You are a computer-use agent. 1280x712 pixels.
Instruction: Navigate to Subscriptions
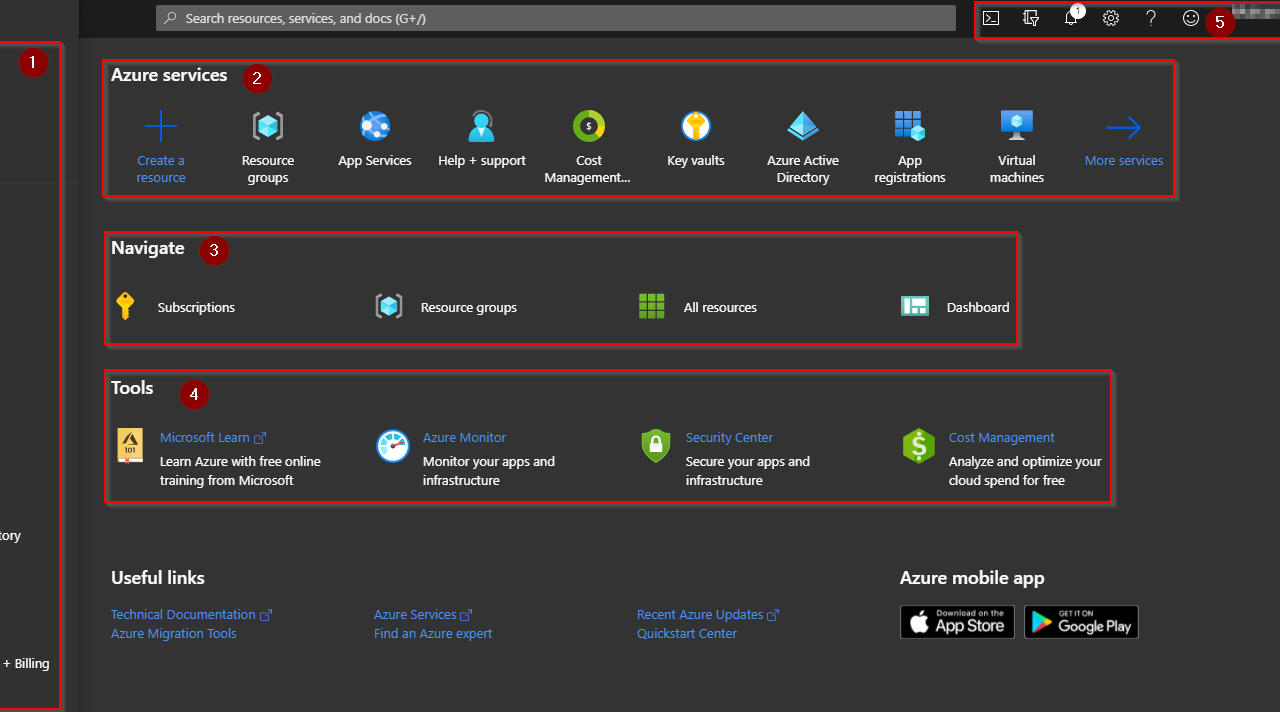click(x=196, y=307)
